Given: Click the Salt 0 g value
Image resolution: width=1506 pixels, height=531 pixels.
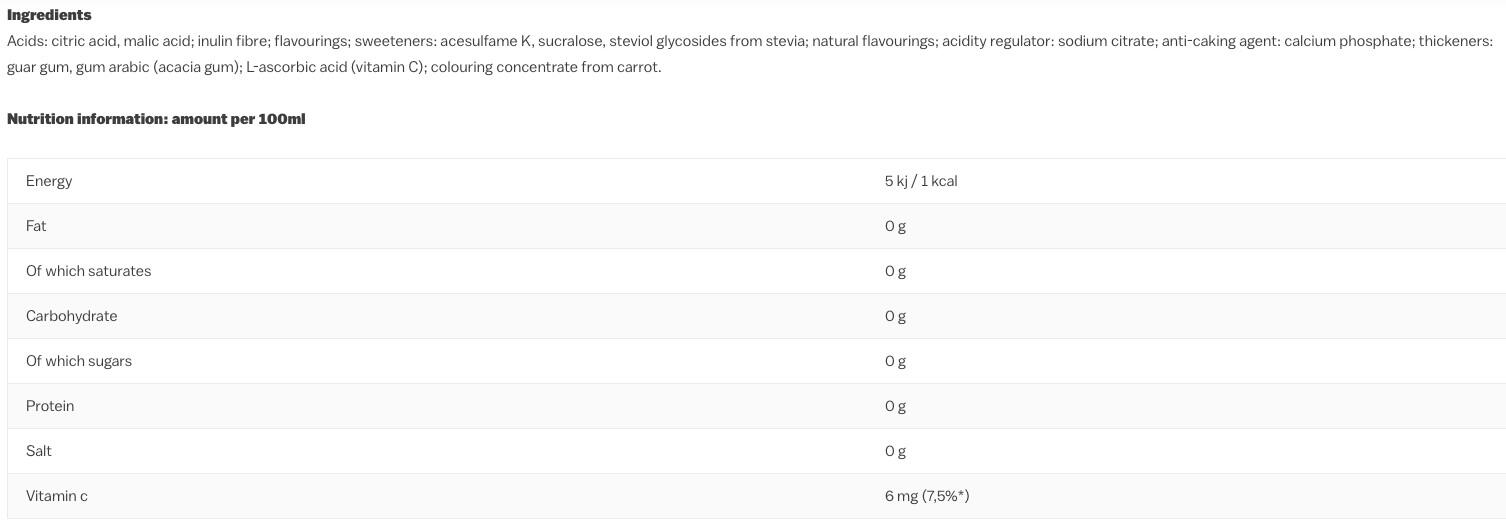Looking at the screenshot, I should point(895,451).
